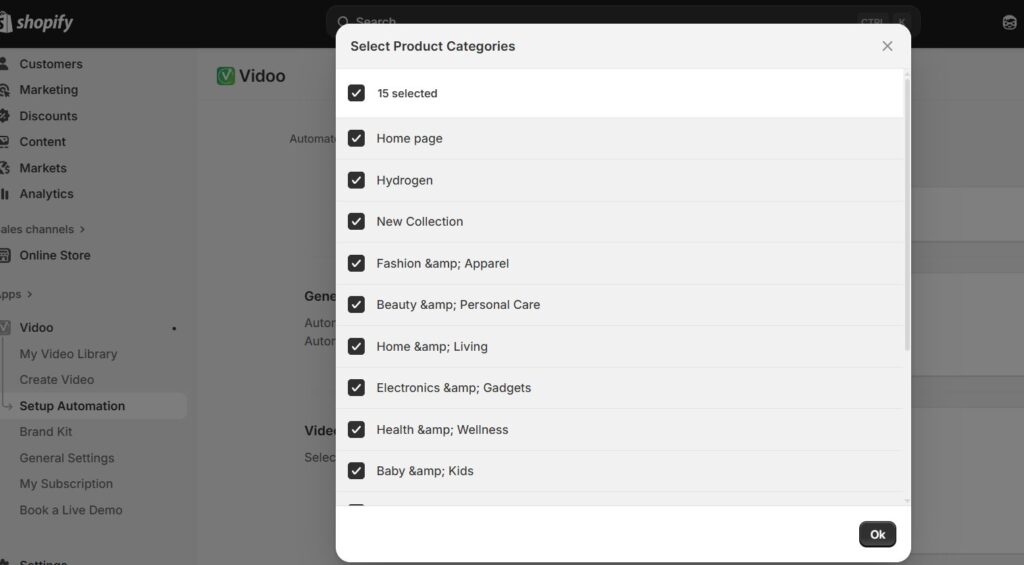Image resolution: width=1024 pixels, height=565 pixels.
Task: Go to Brand Kit page
Action: [x=46, y=432]
